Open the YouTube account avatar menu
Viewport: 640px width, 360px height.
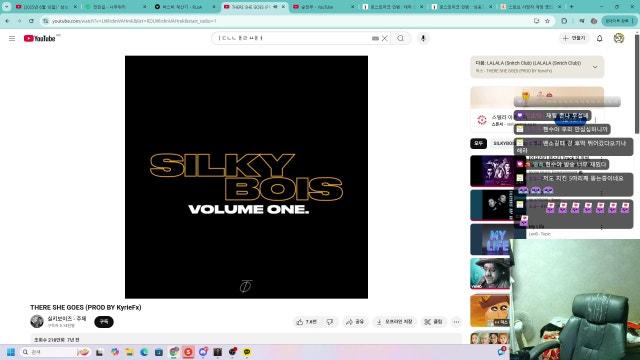pos(619,38)
